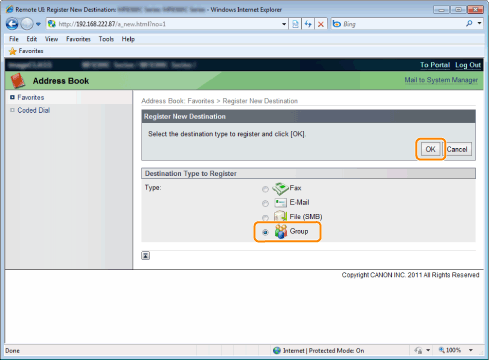The image size is (489, 361).
Task: Open the View menu
Action: 51,39
